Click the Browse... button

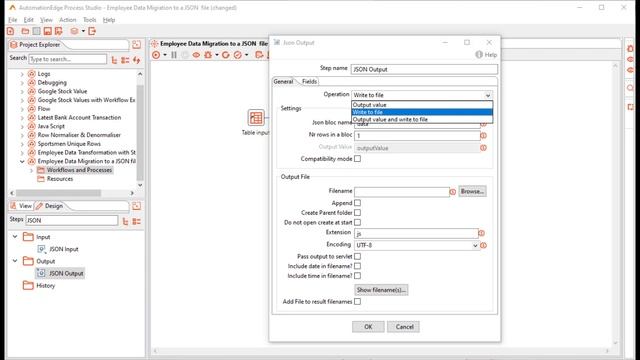(472, 191)
